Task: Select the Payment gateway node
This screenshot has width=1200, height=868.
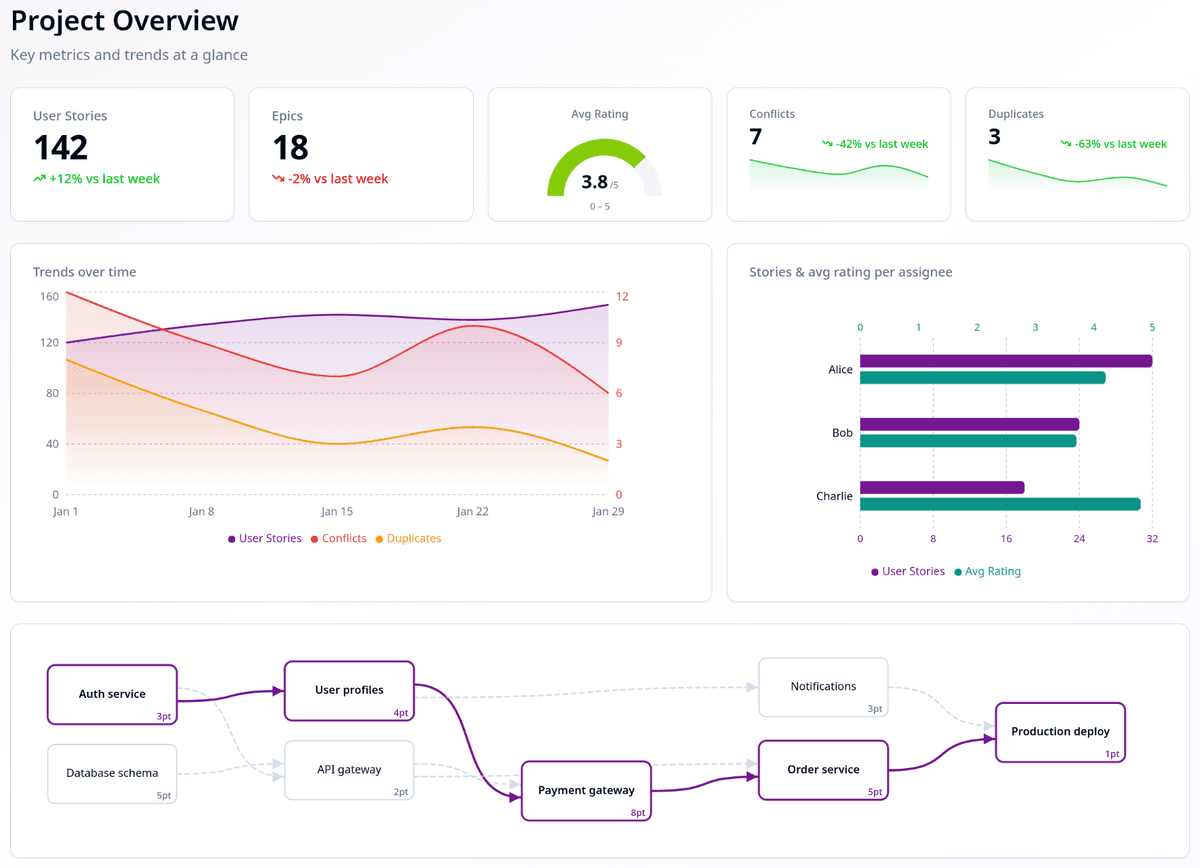Action: click(586, 790)
